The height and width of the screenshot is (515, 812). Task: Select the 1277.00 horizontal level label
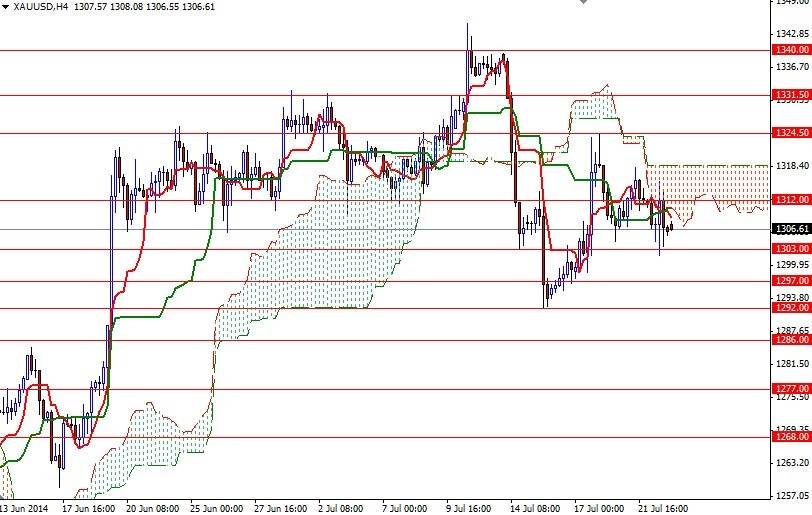(790, 389)
